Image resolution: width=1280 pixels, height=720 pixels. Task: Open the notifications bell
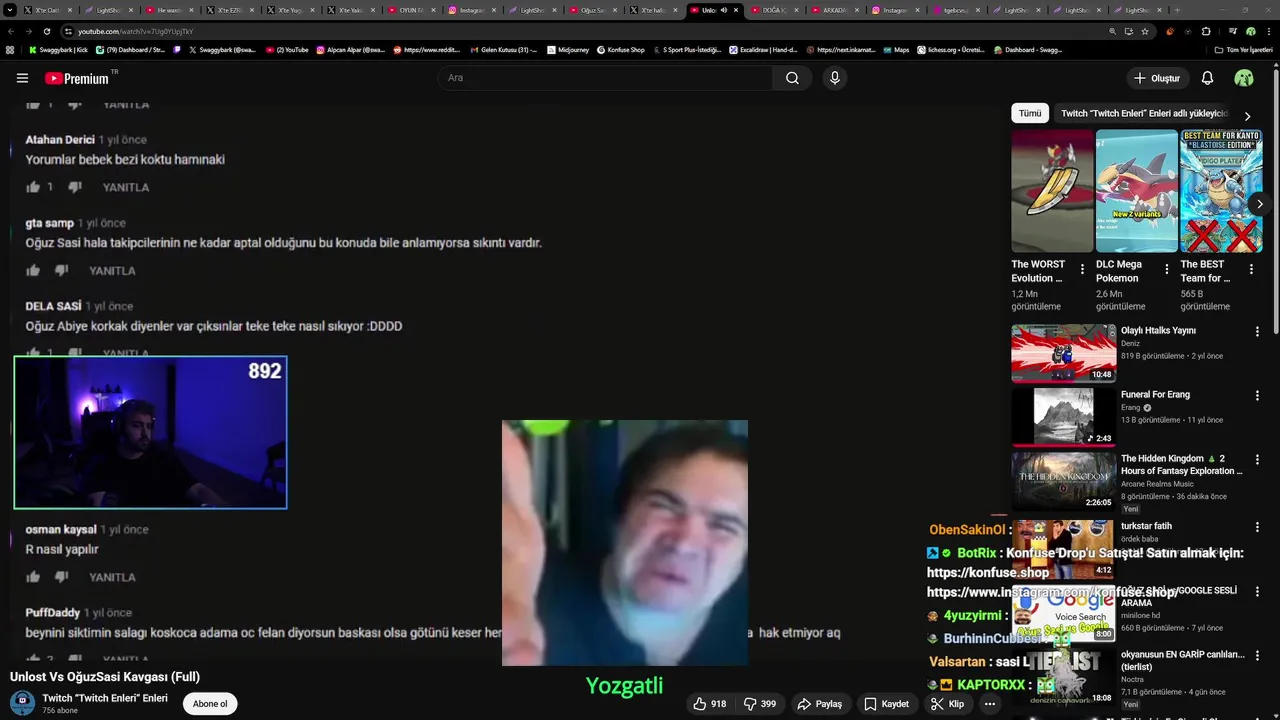point(1207,78)
